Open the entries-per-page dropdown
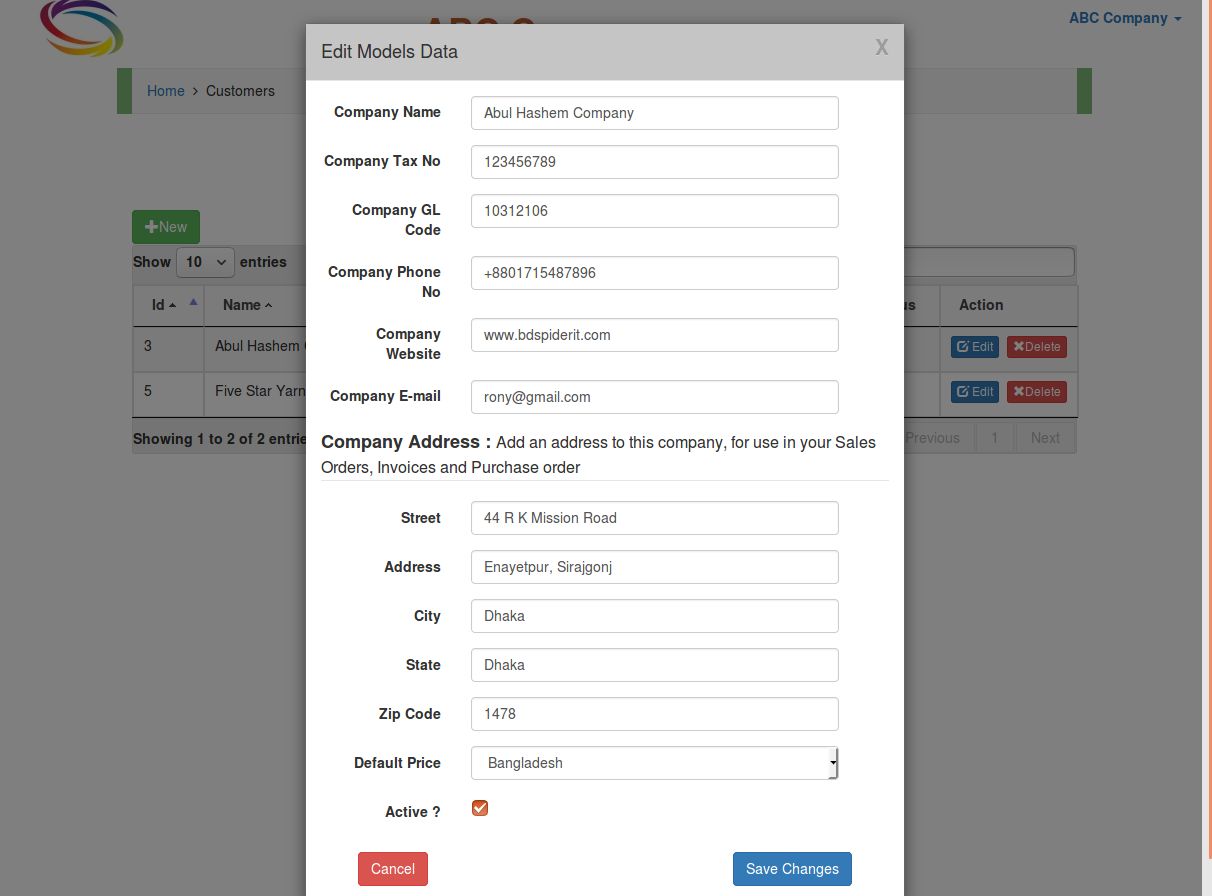Viewport: 1212px width, 896px height. tap(205, 262)
